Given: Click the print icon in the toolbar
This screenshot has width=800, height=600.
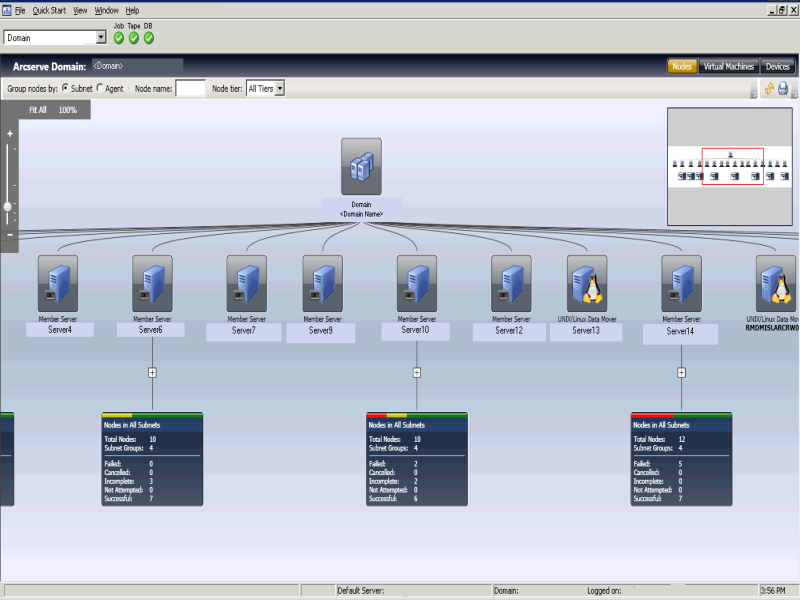Looking at the screenshot, I should pyautogui.click(x=783, y=89).
